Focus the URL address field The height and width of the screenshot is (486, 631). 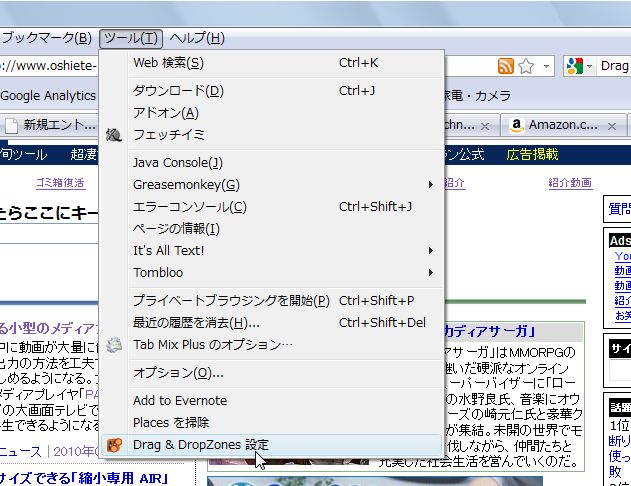coord(48,66)
